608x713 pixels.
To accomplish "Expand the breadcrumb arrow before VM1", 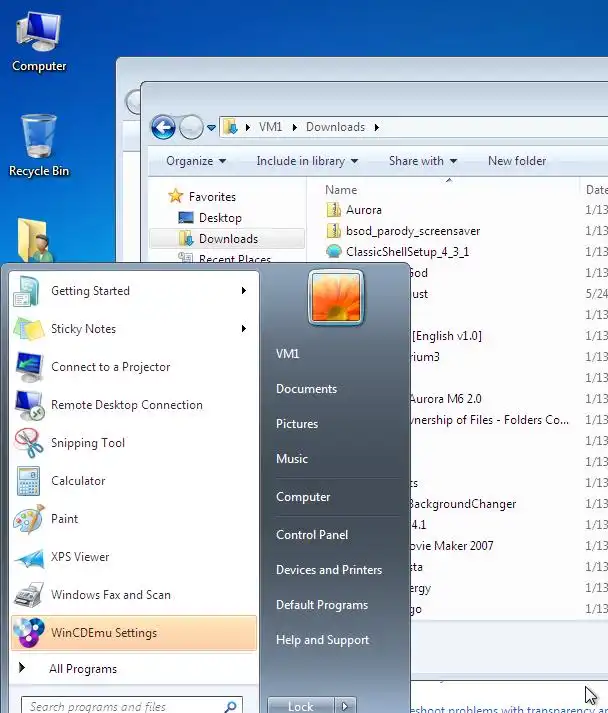I will 248,127.
